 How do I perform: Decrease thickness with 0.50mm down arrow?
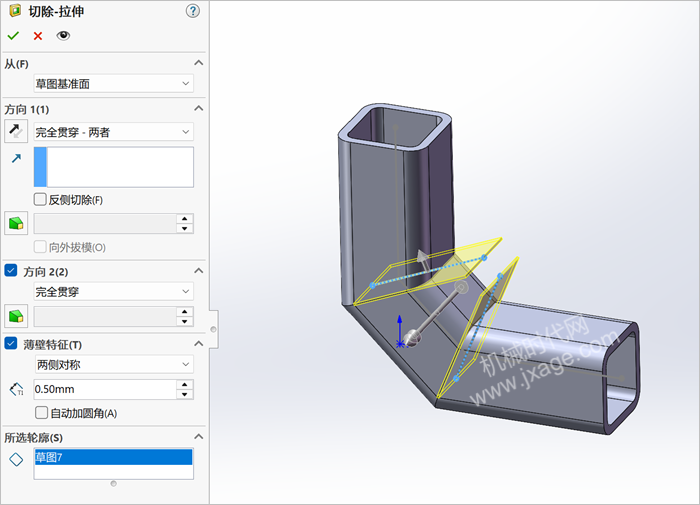click(185, 394)
